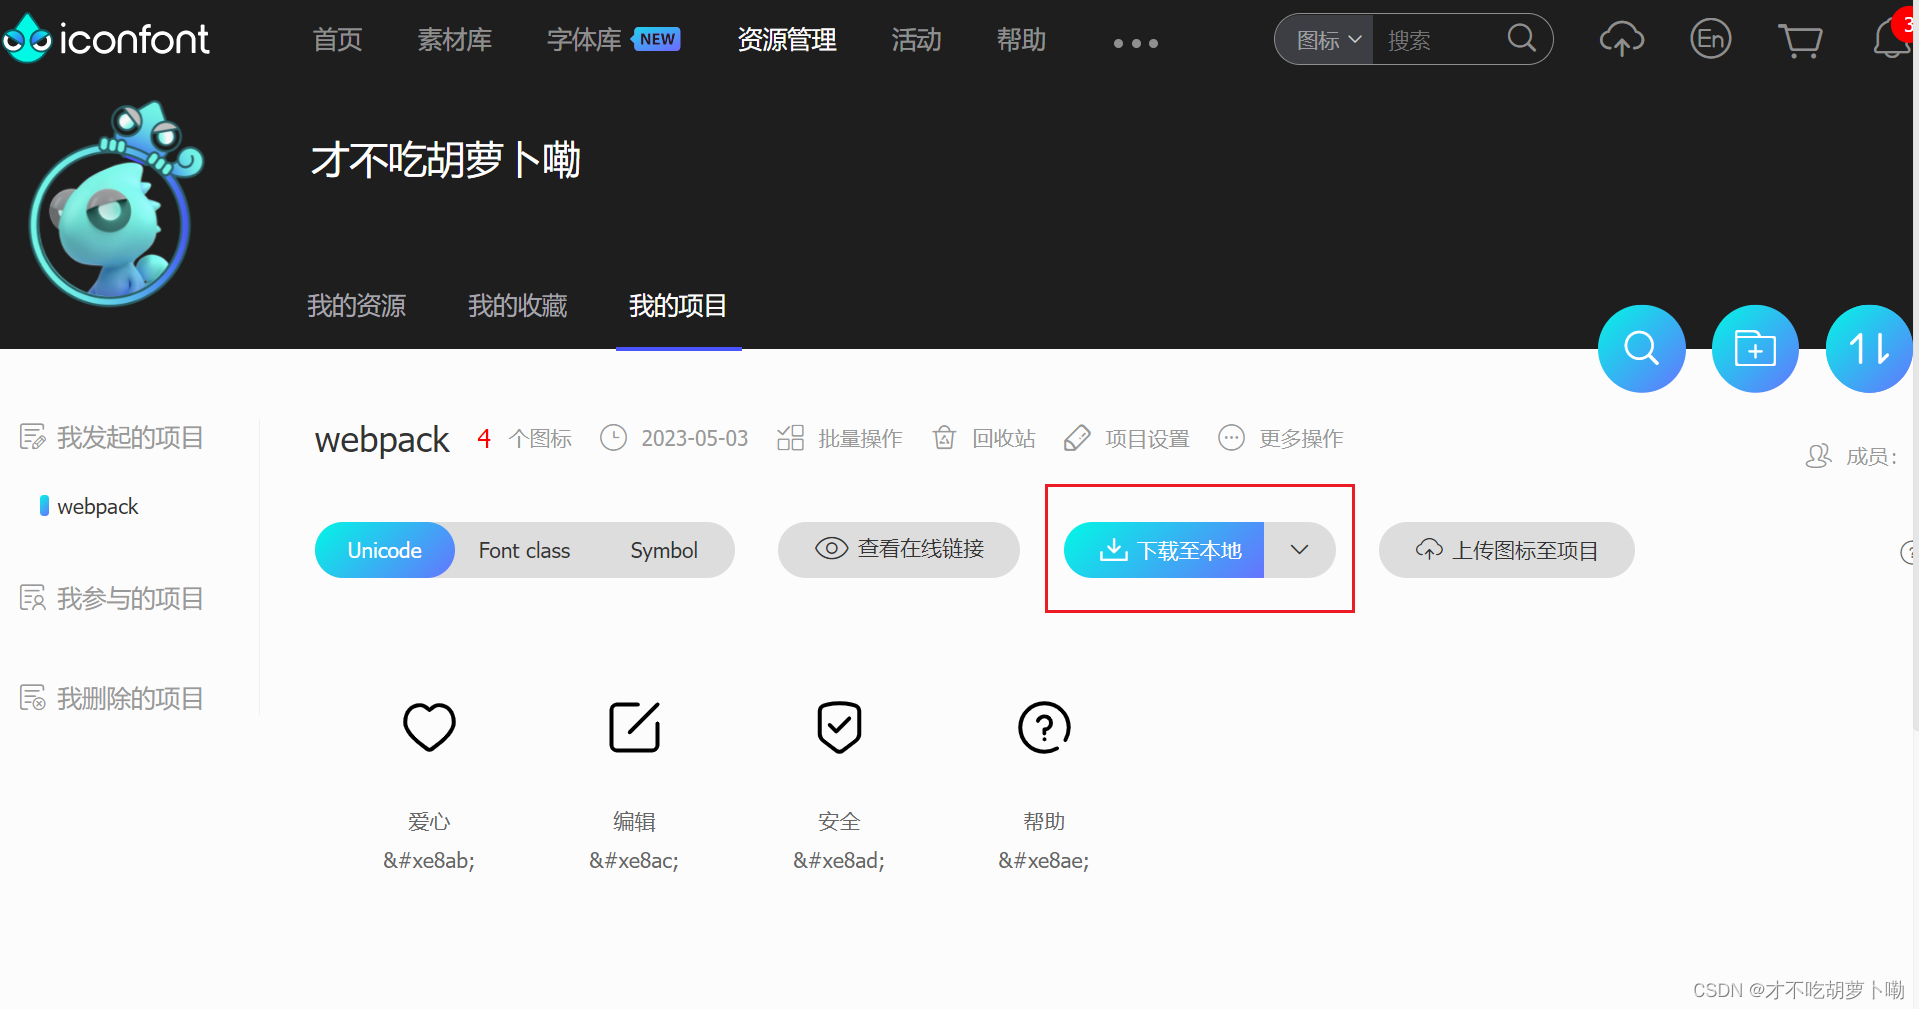The image size is (1919, 1009).
Task: Expand the 更多操作 options menu
Action: [x=1281, y=438]
